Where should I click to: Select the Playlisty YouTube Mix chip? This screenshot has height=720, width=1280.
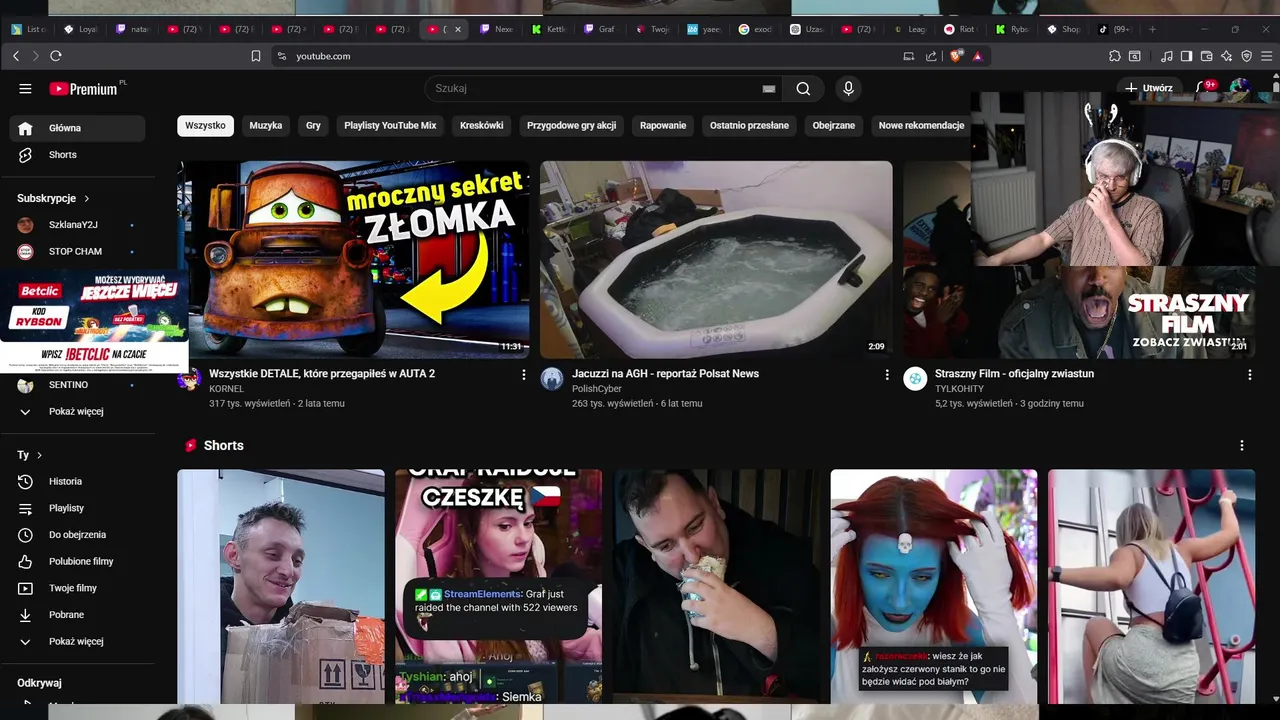click(390, 125)
